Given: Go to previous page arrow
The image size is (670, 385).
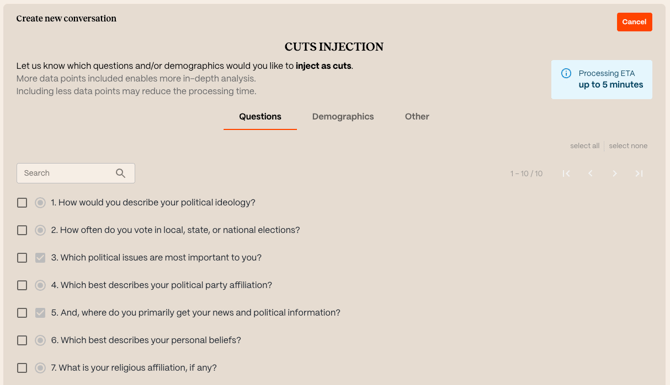Looking at the screenshot, I should (591, 173).
